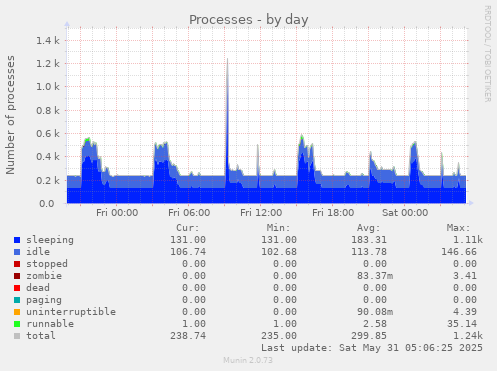Screen dimensions: 497x371
Task: Click idle current value 106.74
Action: (x=188, y=252)
